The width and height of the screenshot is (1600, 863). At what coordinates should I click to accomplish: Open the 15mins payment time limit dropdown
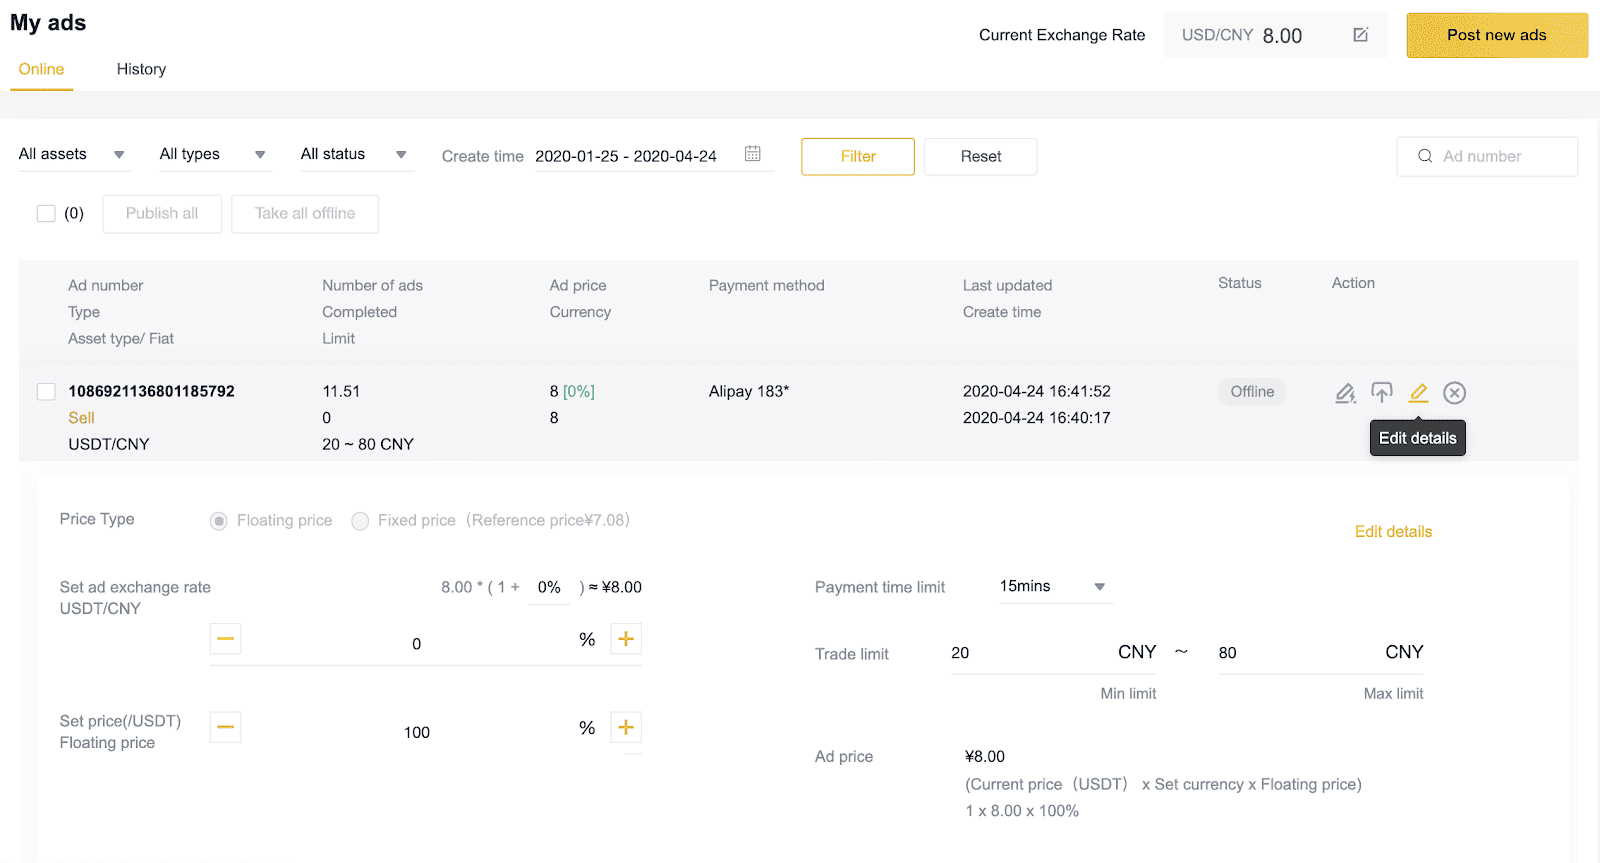click(x=1056, y=587)
